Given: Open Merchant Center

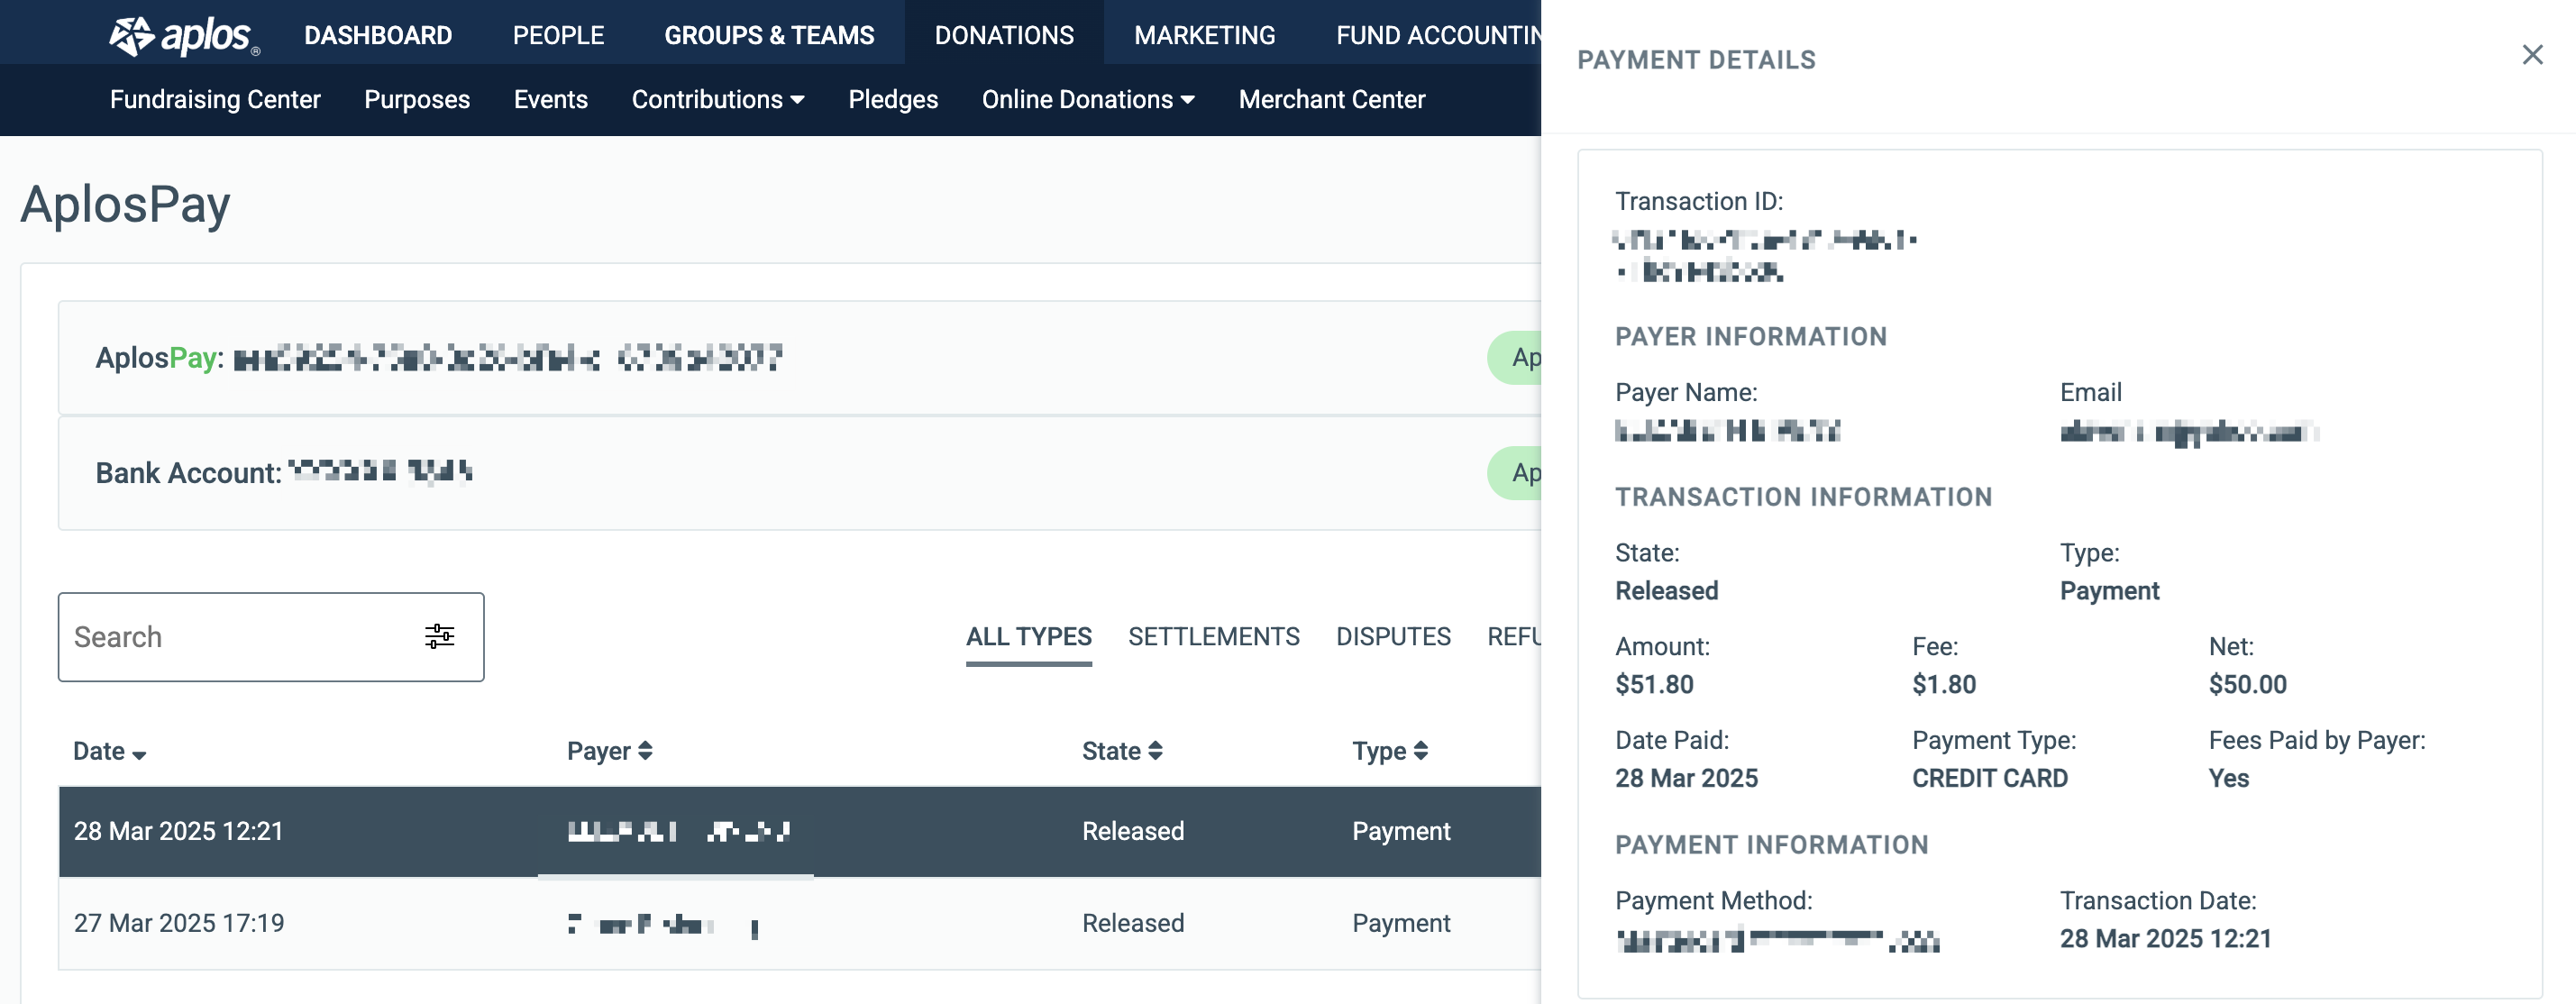Looking at the screenshot, I should [x=1332, y=99].
